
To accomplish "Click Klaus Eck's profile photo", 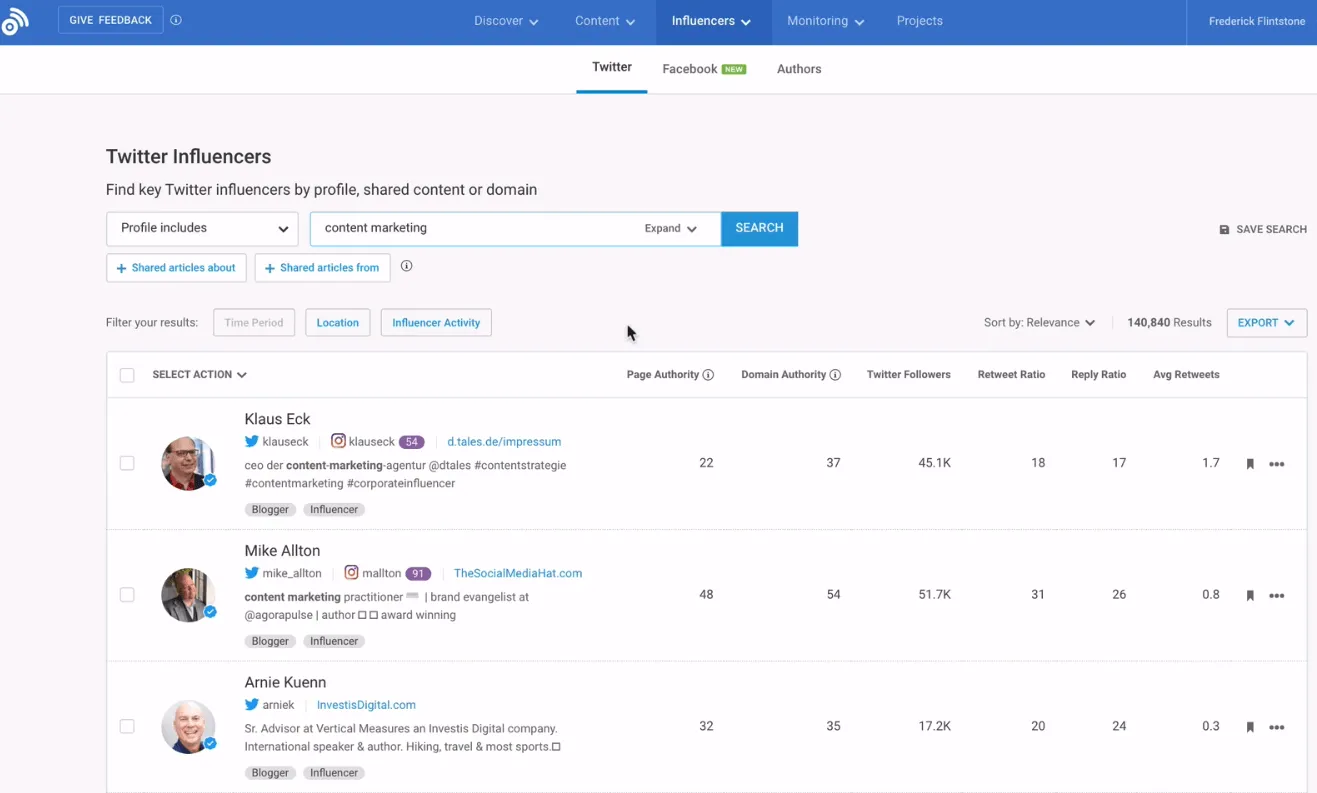I will point(188,463).
